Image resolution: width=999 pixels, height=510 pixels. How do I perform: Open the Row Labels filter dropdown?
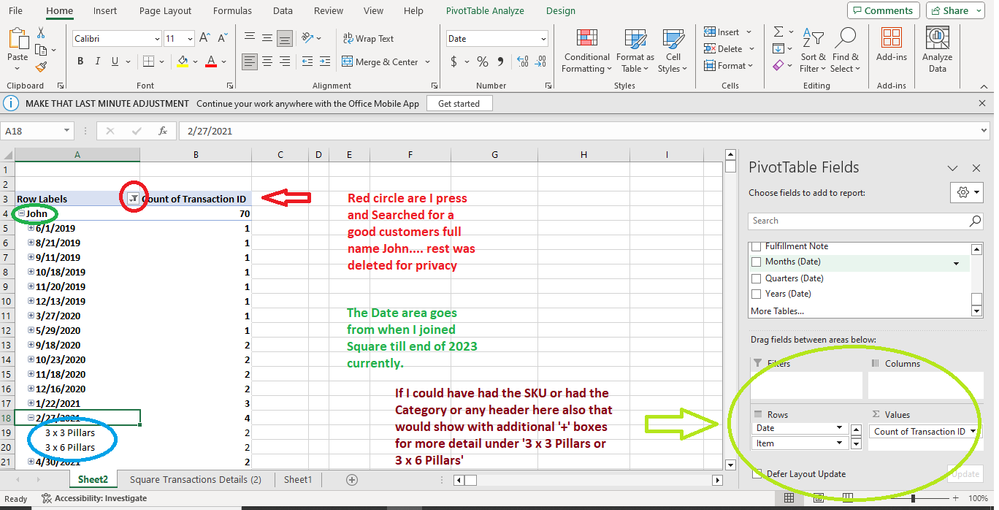(x=134, y=199)
